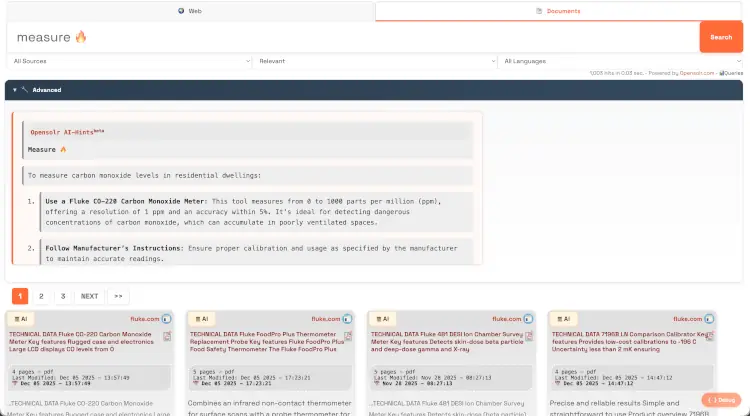Click the wrench icon next to Advanced
Viewport: 750px width, 416px height.
[25, 89]
